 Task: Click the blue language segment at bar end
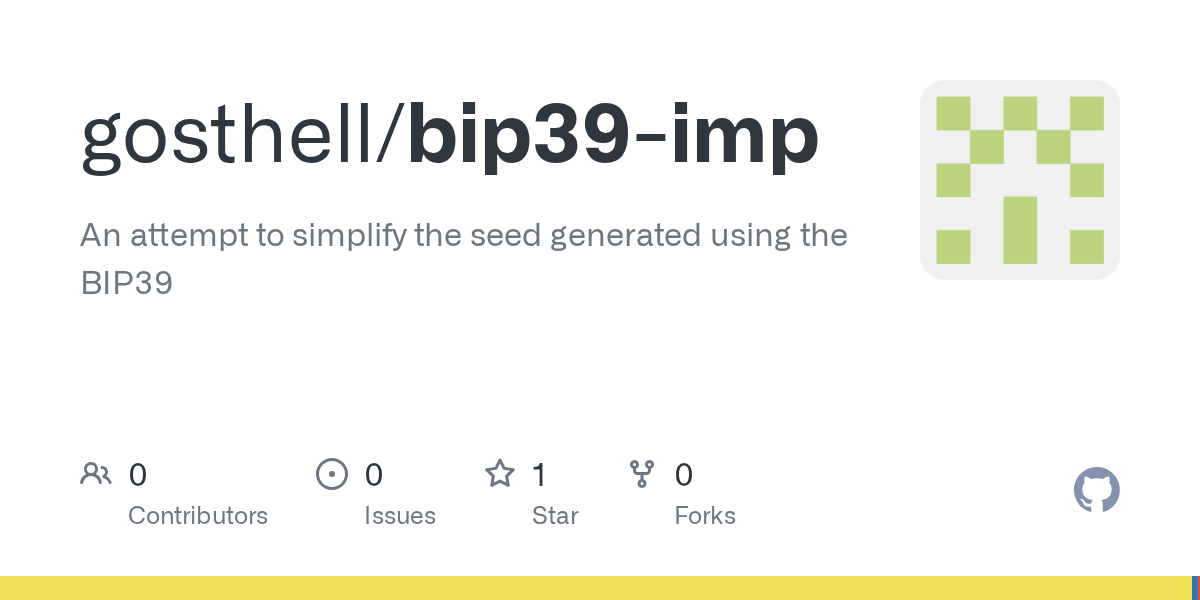[1196, 588]
